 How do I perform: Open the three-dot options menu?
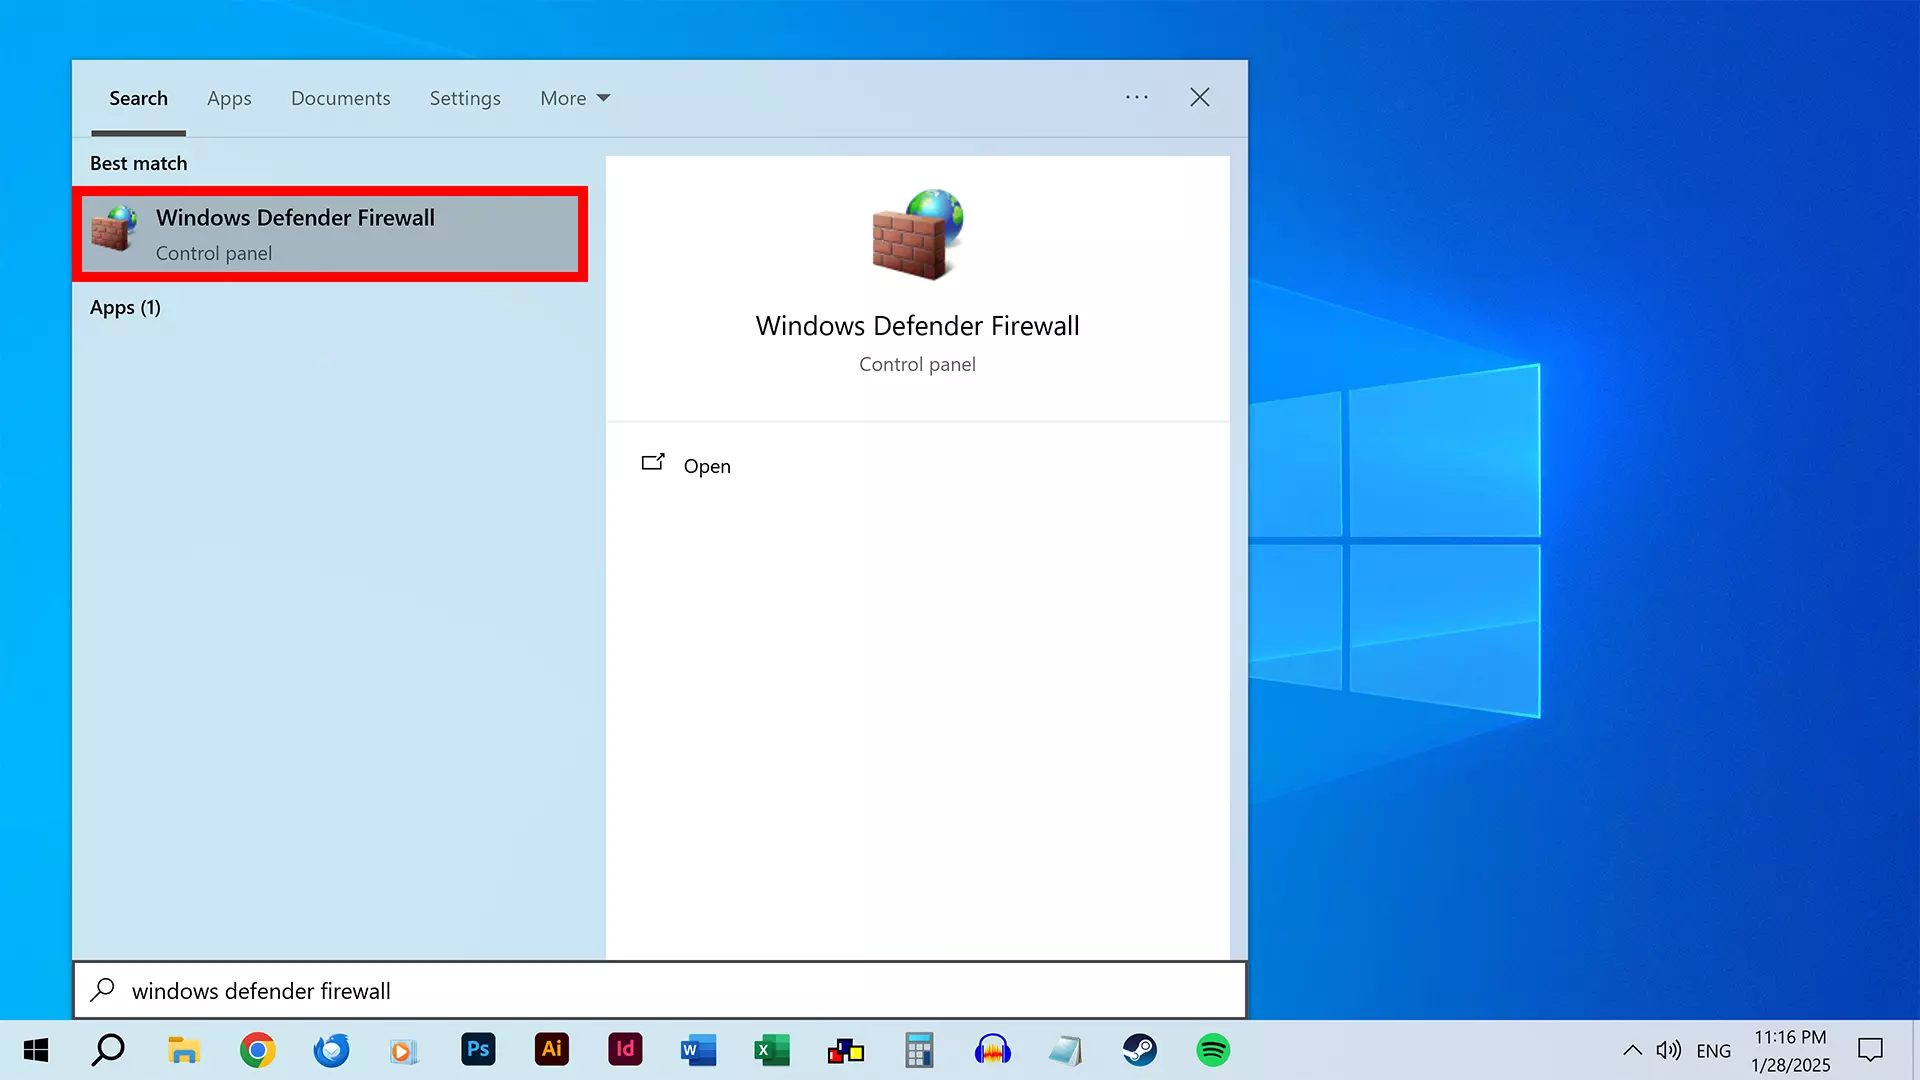[x=1137, y=97]
